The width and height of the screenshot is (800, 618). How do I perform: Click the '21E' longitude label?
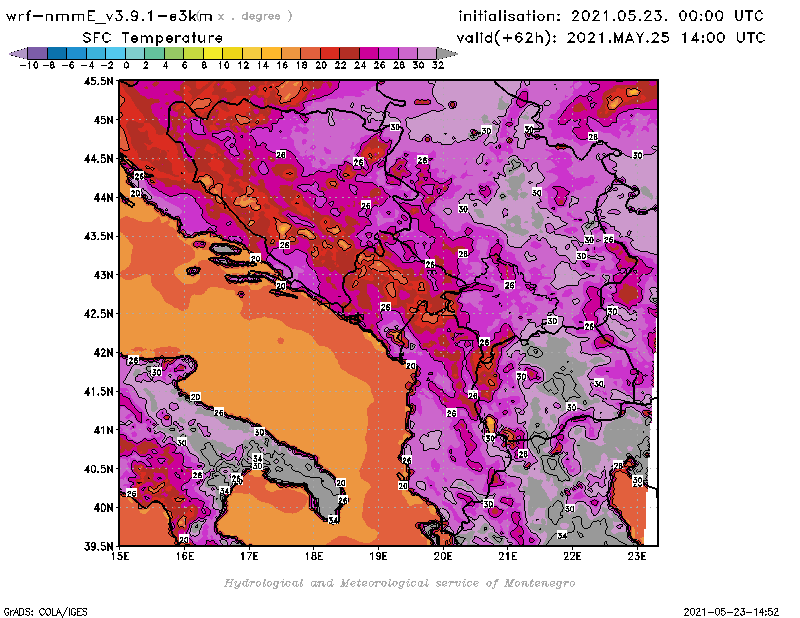point(508,556)
